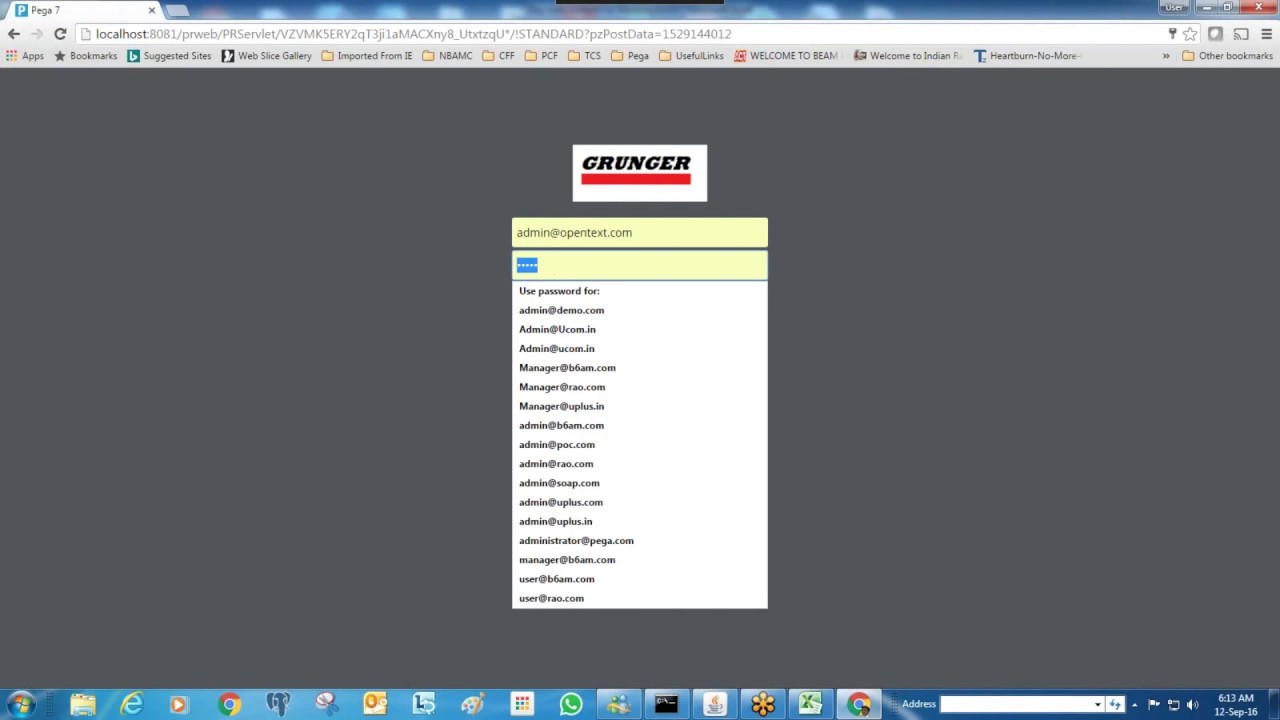The image size is (1280, 720).
Task: Select admin@poc.com in suggestions
Action: point(639,445)
